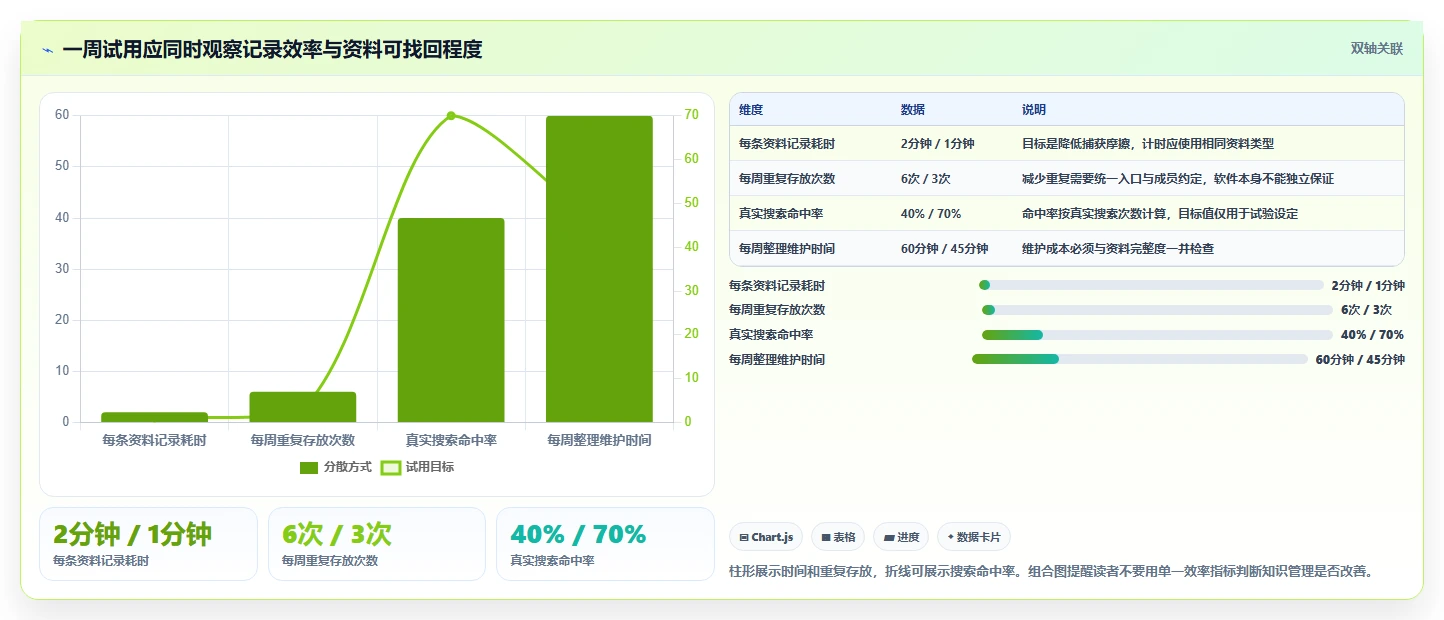The width and height of the screenshot is (1444, 620).
Task: Click the description text starting 柱形展示时间和重复存放
Action: pos(1052,572)
